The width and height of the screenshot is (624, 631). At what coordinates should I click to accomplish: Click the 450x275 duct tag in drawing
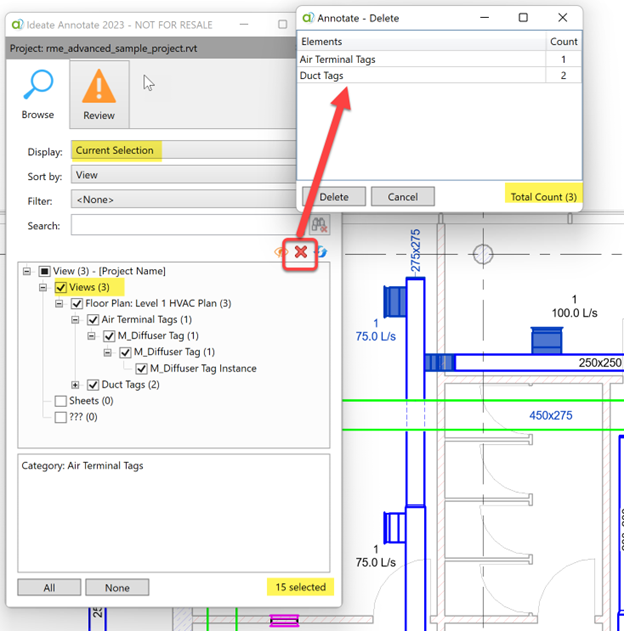pos(550,415)
